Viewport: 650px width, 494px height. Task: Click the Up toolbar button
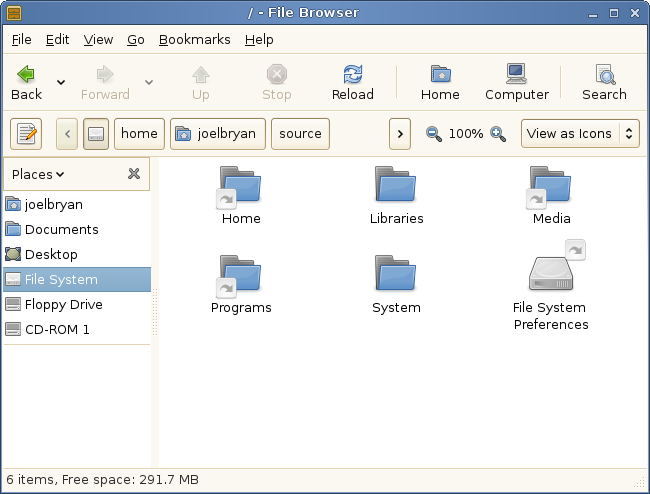[201, 82]
